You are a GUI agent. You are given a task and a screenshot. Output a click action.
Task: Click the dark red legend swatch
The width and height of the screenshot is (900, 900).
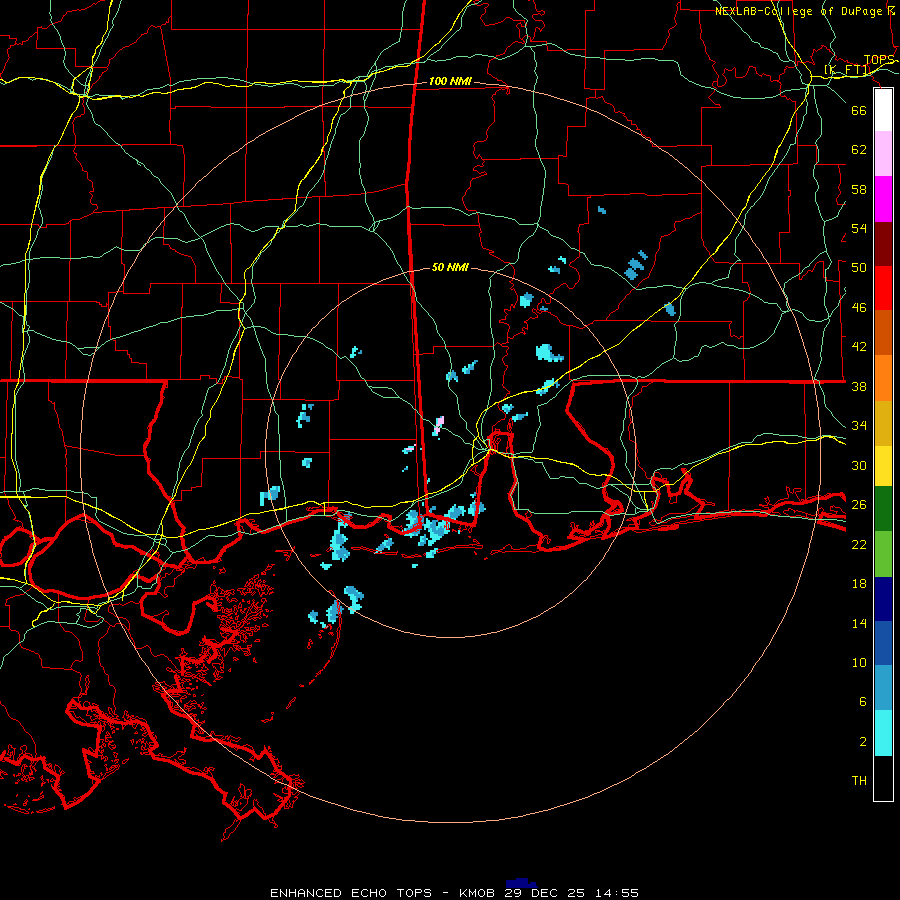pyautogui.click(x=883, y=244)
